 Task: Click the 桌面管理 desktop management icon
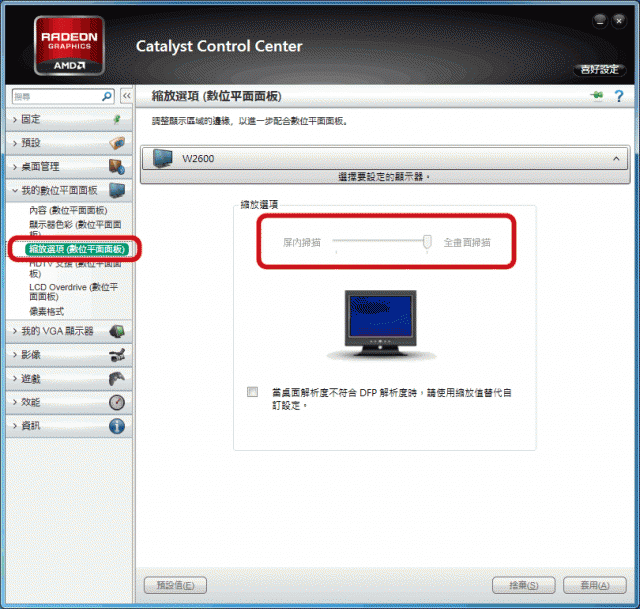coord(117,167)
